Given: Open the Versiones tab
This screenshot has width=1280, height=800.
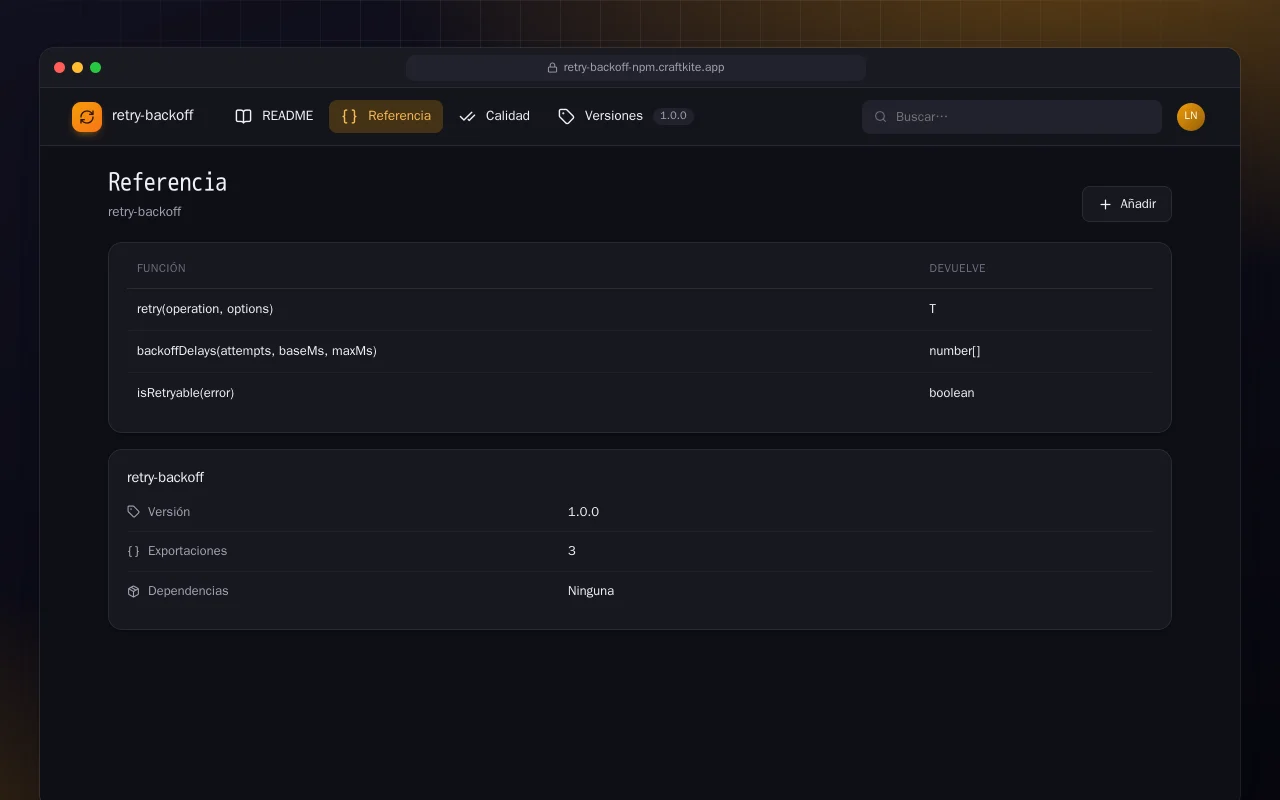Looking at the screenshot, I should (626, 116).
